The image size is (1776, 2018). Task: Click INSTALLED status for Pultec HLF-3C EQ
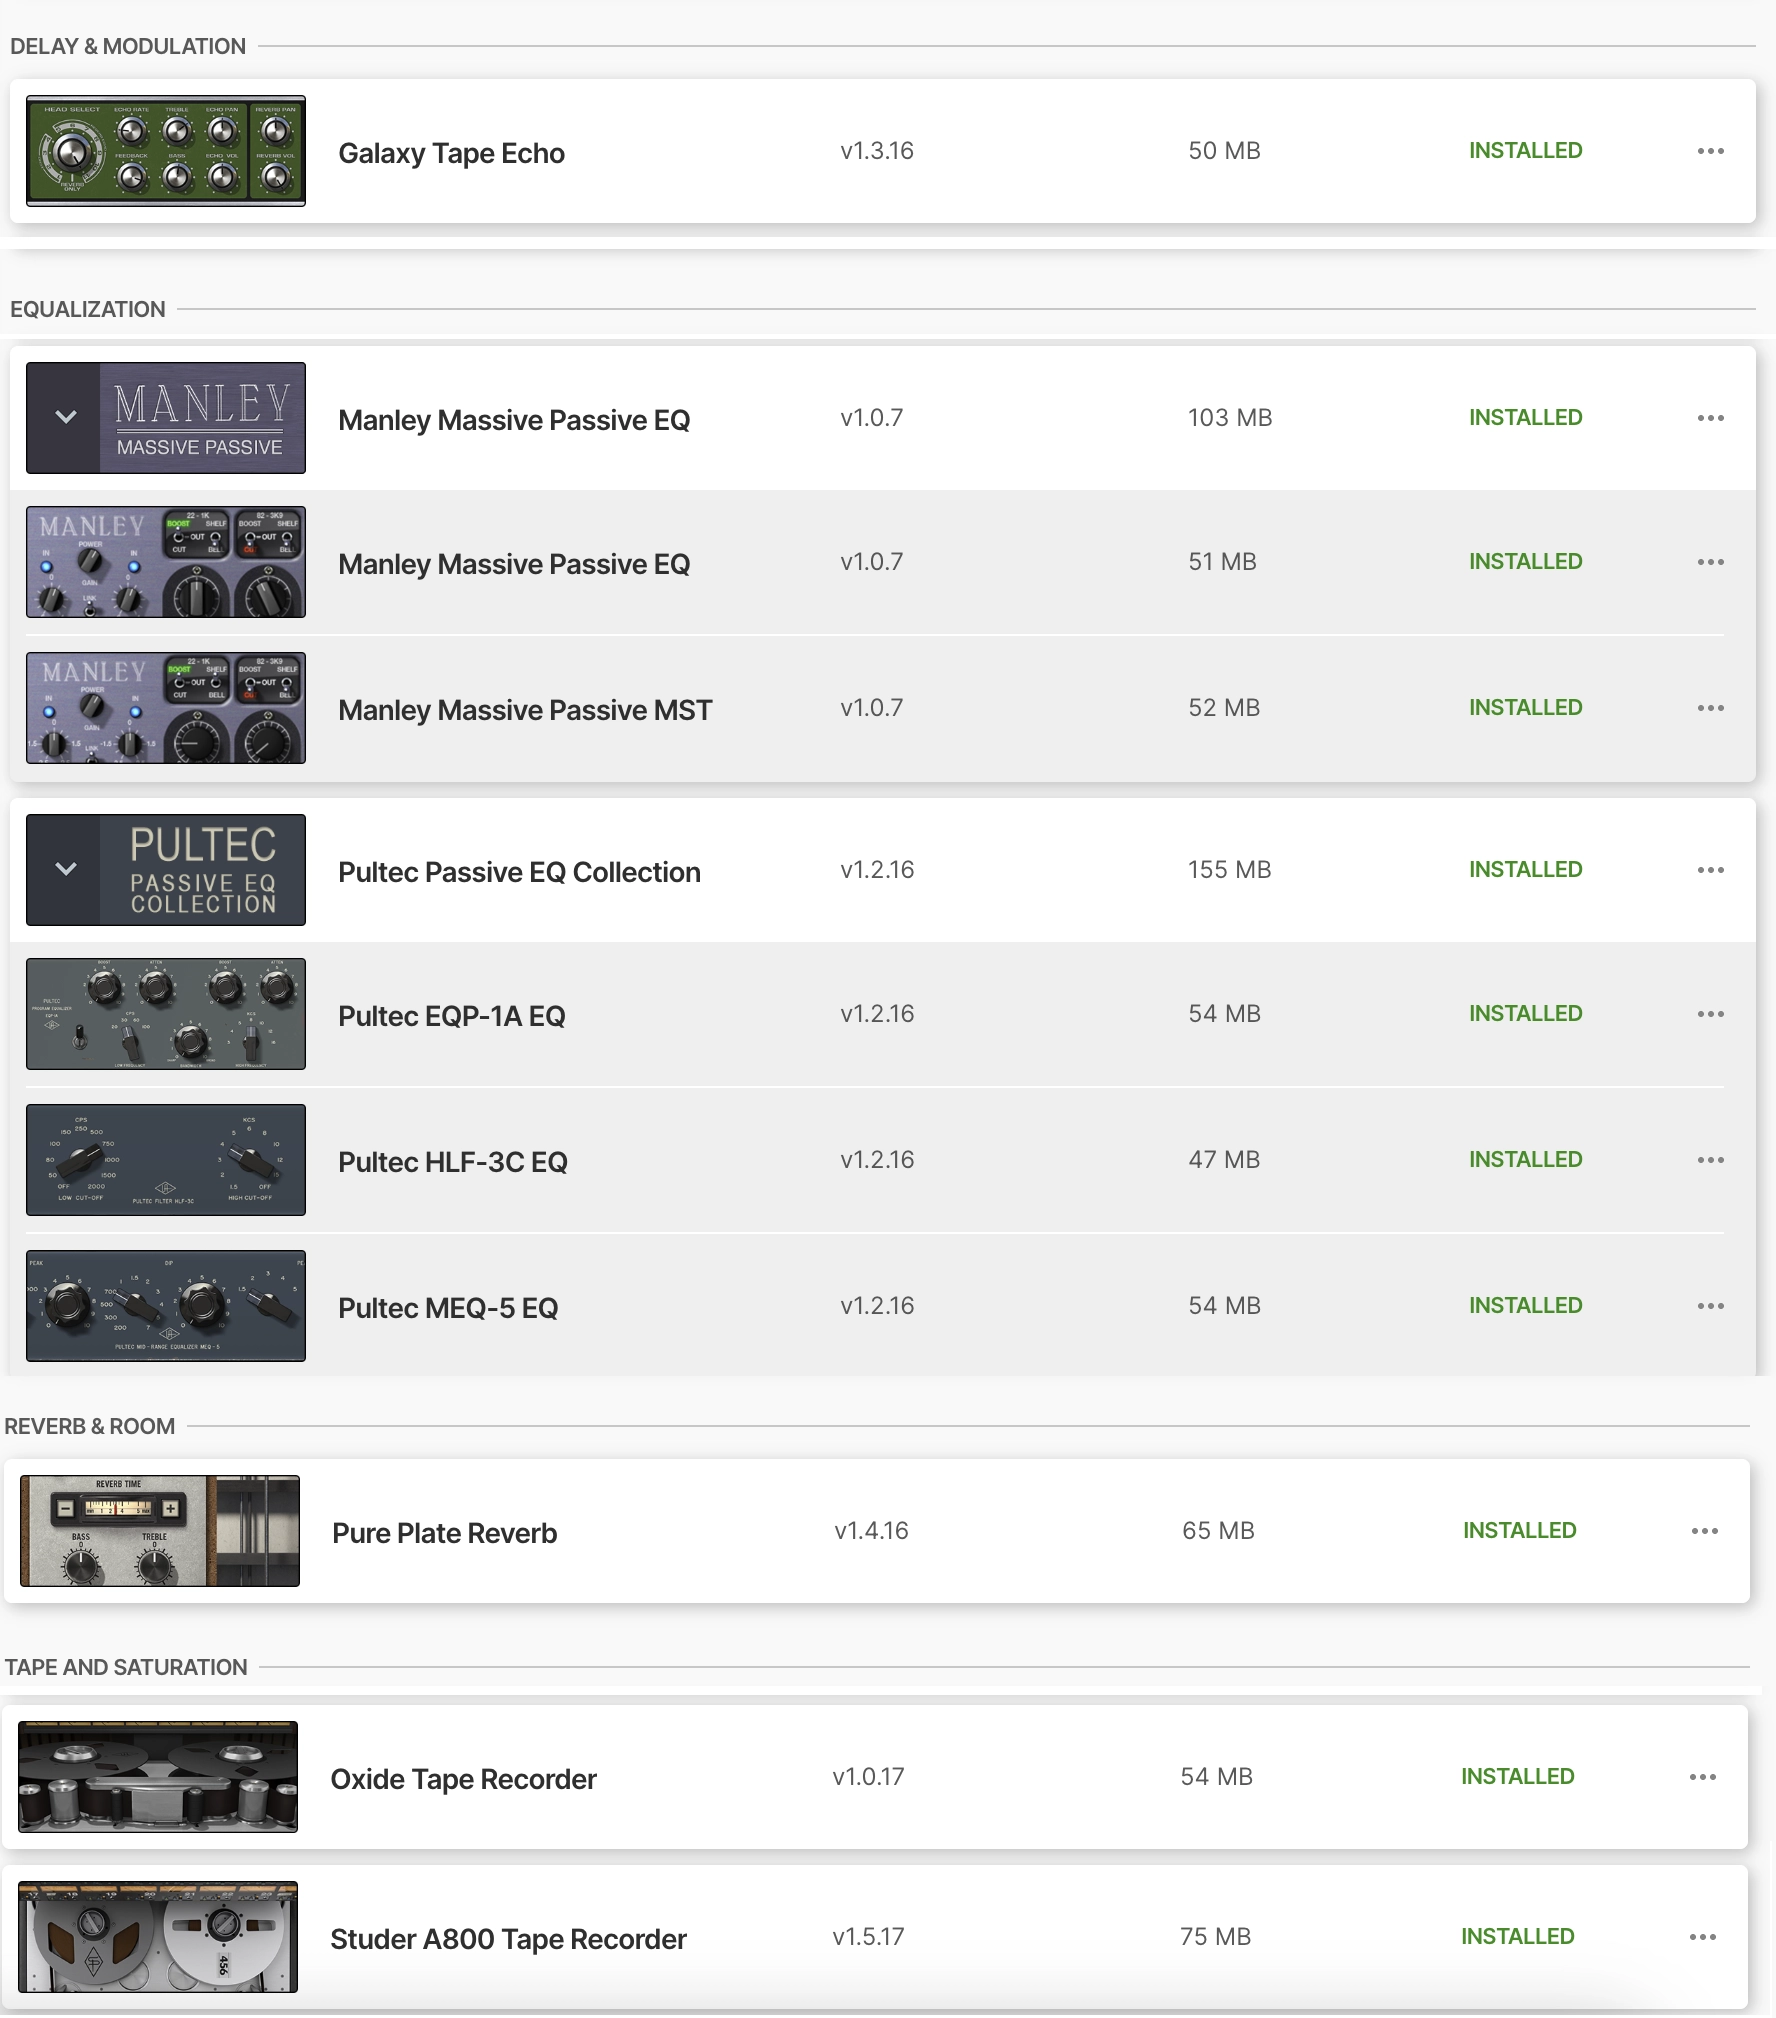tap(1525, 1160)
